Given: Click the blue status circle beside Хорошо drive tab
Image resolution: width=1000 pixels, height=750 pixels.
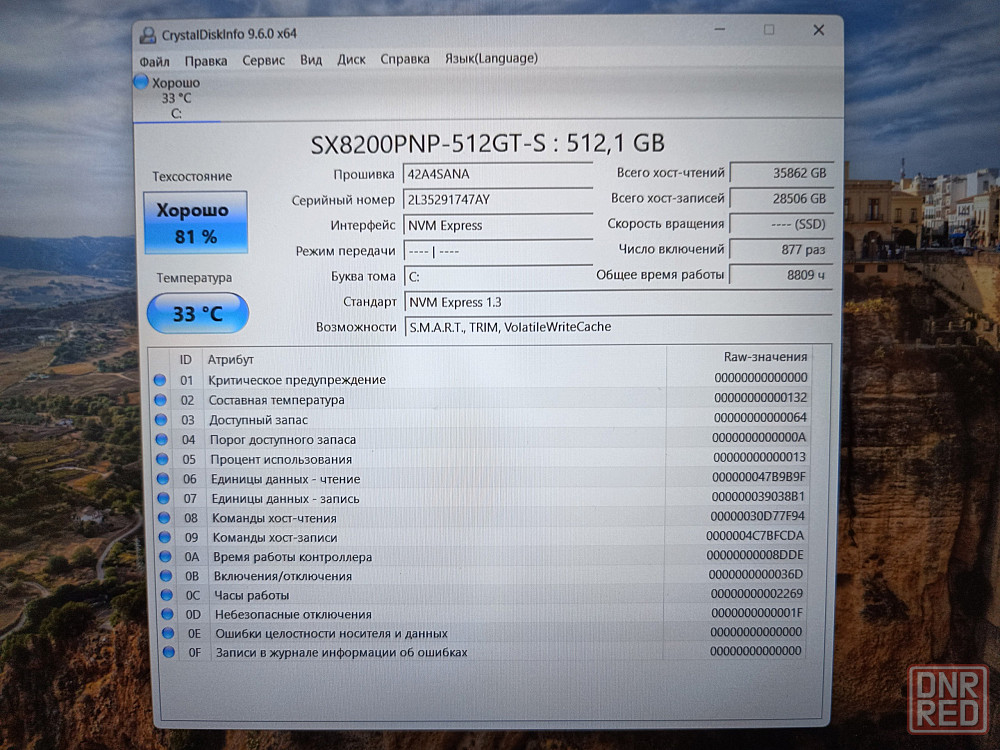Looking at the screenshot, I should [x=141, y=82].
